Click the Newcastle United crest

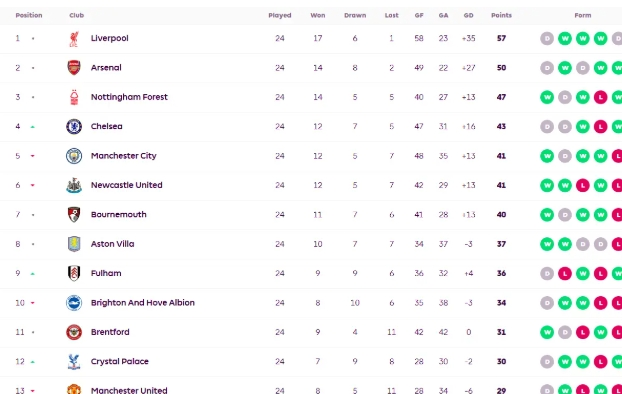[x=74, y=185]
